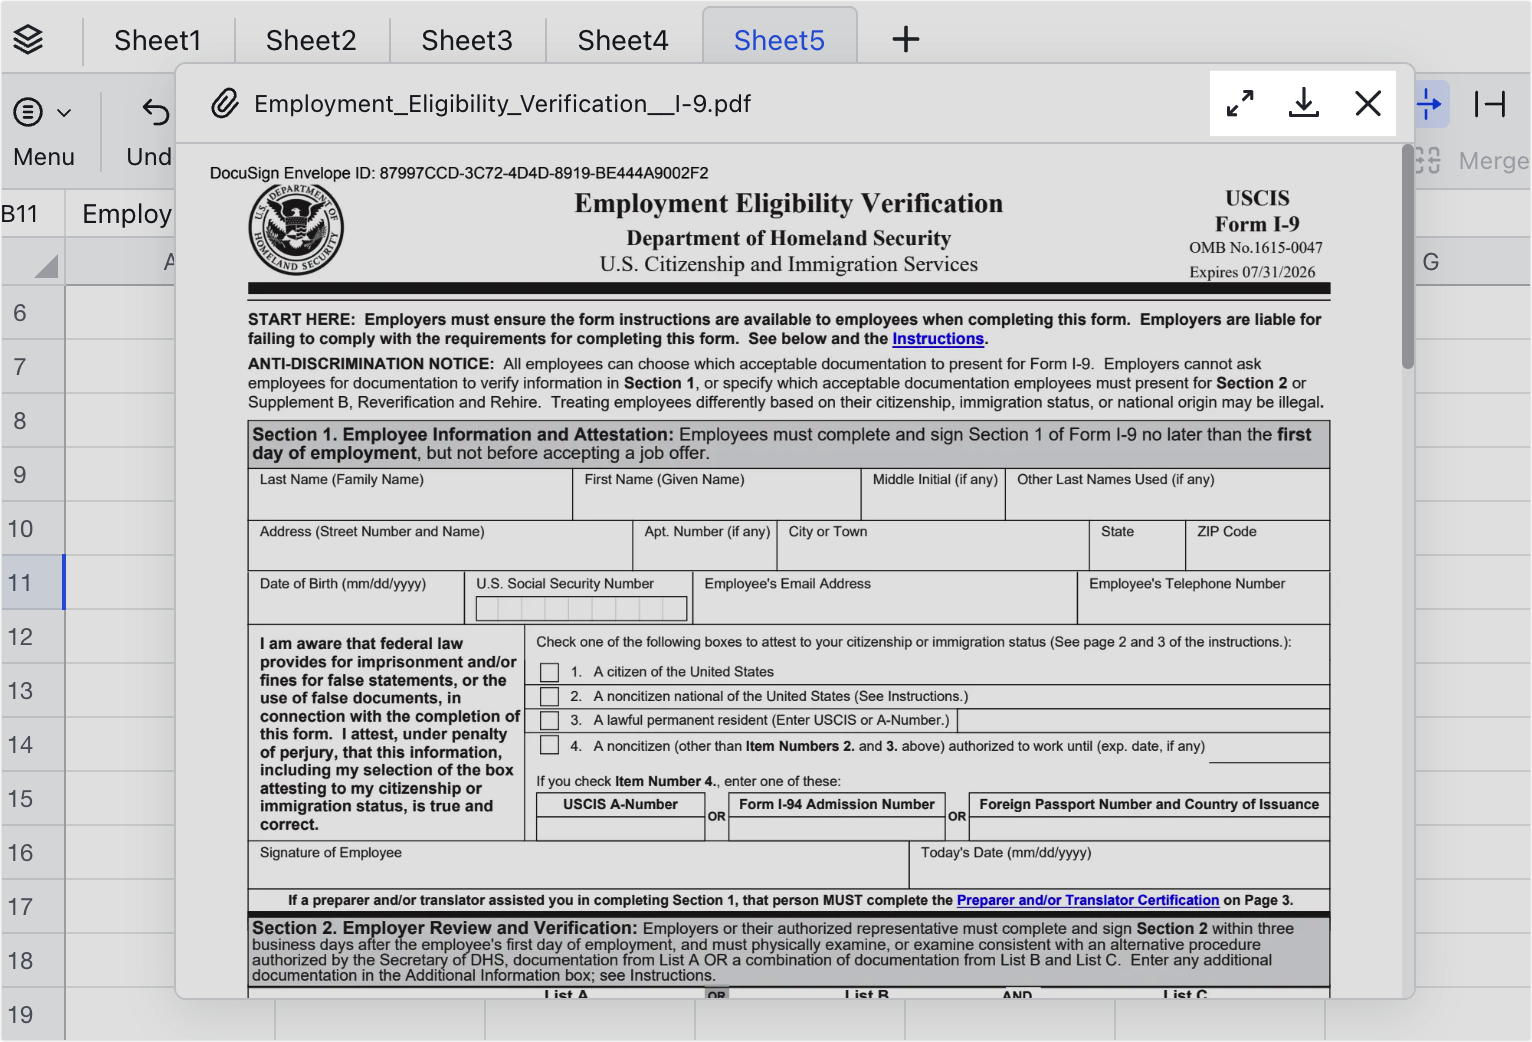The height and width of the screenshot is (1042, 1532).
Task: Click Form I-94 Admission Number field
Action: point(837,829)
